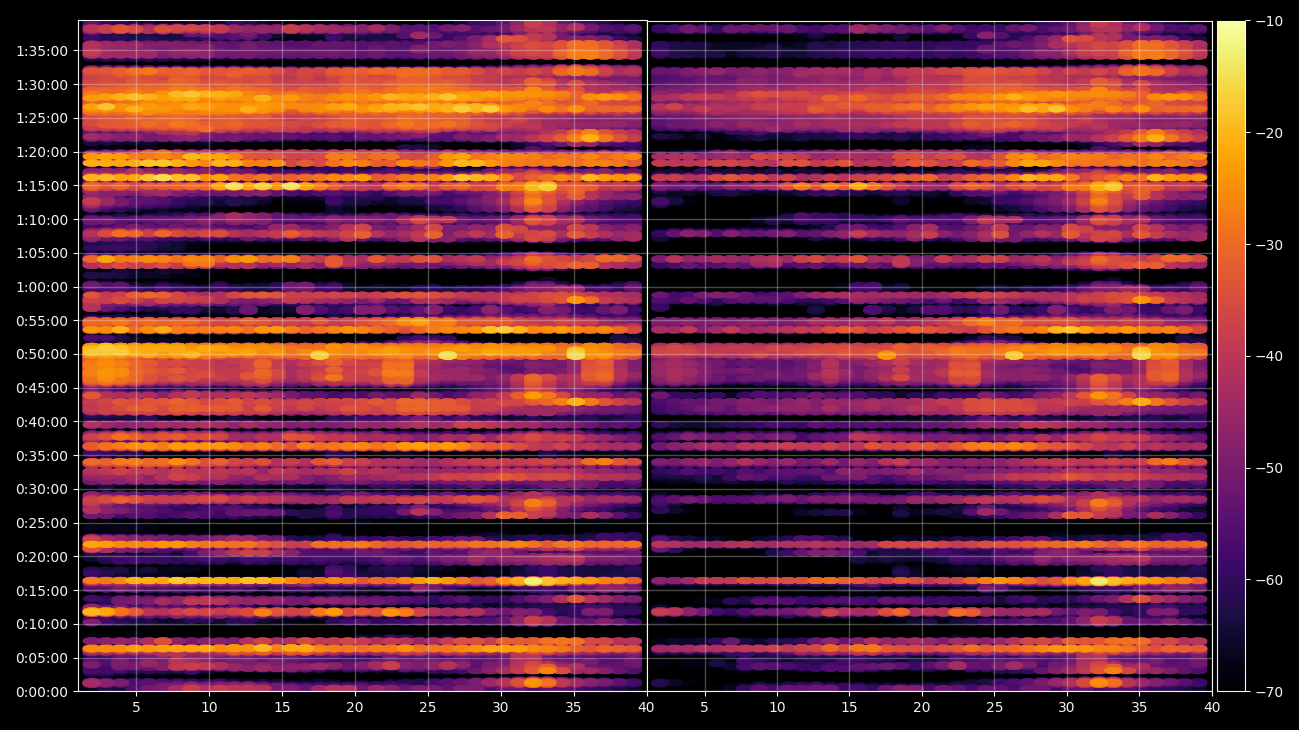Select the −60 colorbar tick label

coord(1268,580)
